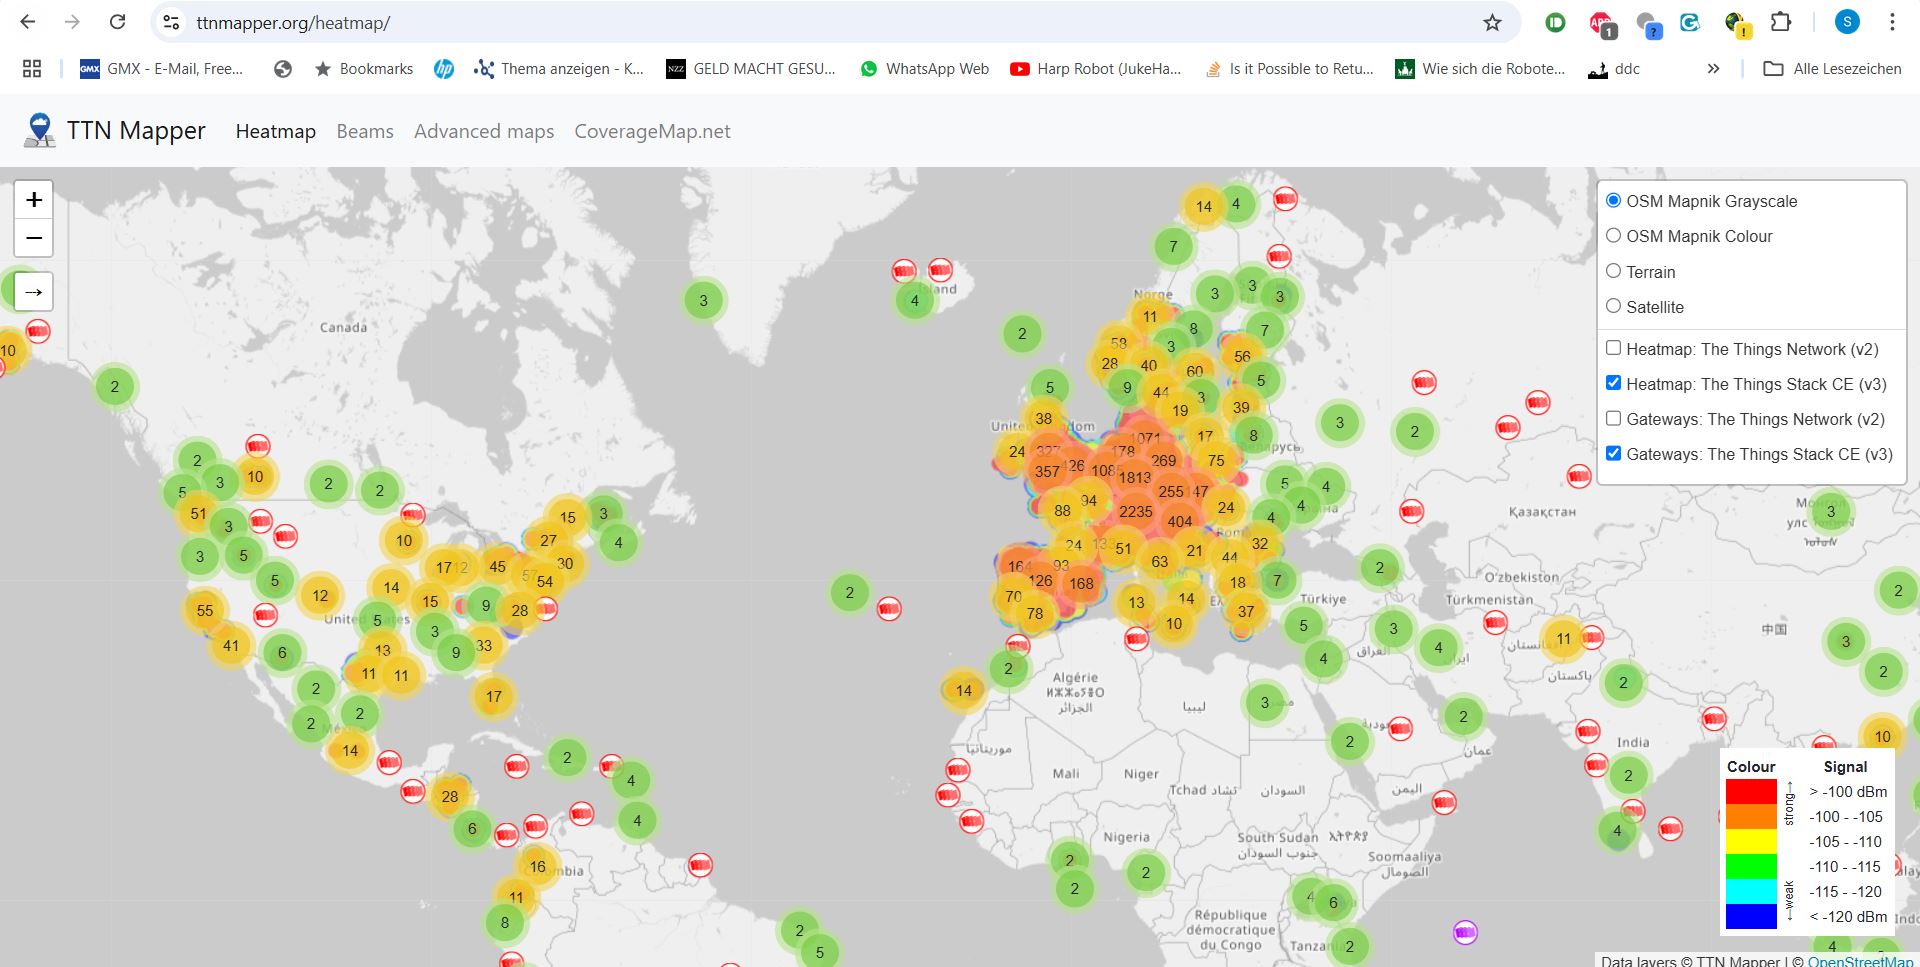Bookmark this page with star icon
1920x967 pixels.
[x=1492, y=22]
